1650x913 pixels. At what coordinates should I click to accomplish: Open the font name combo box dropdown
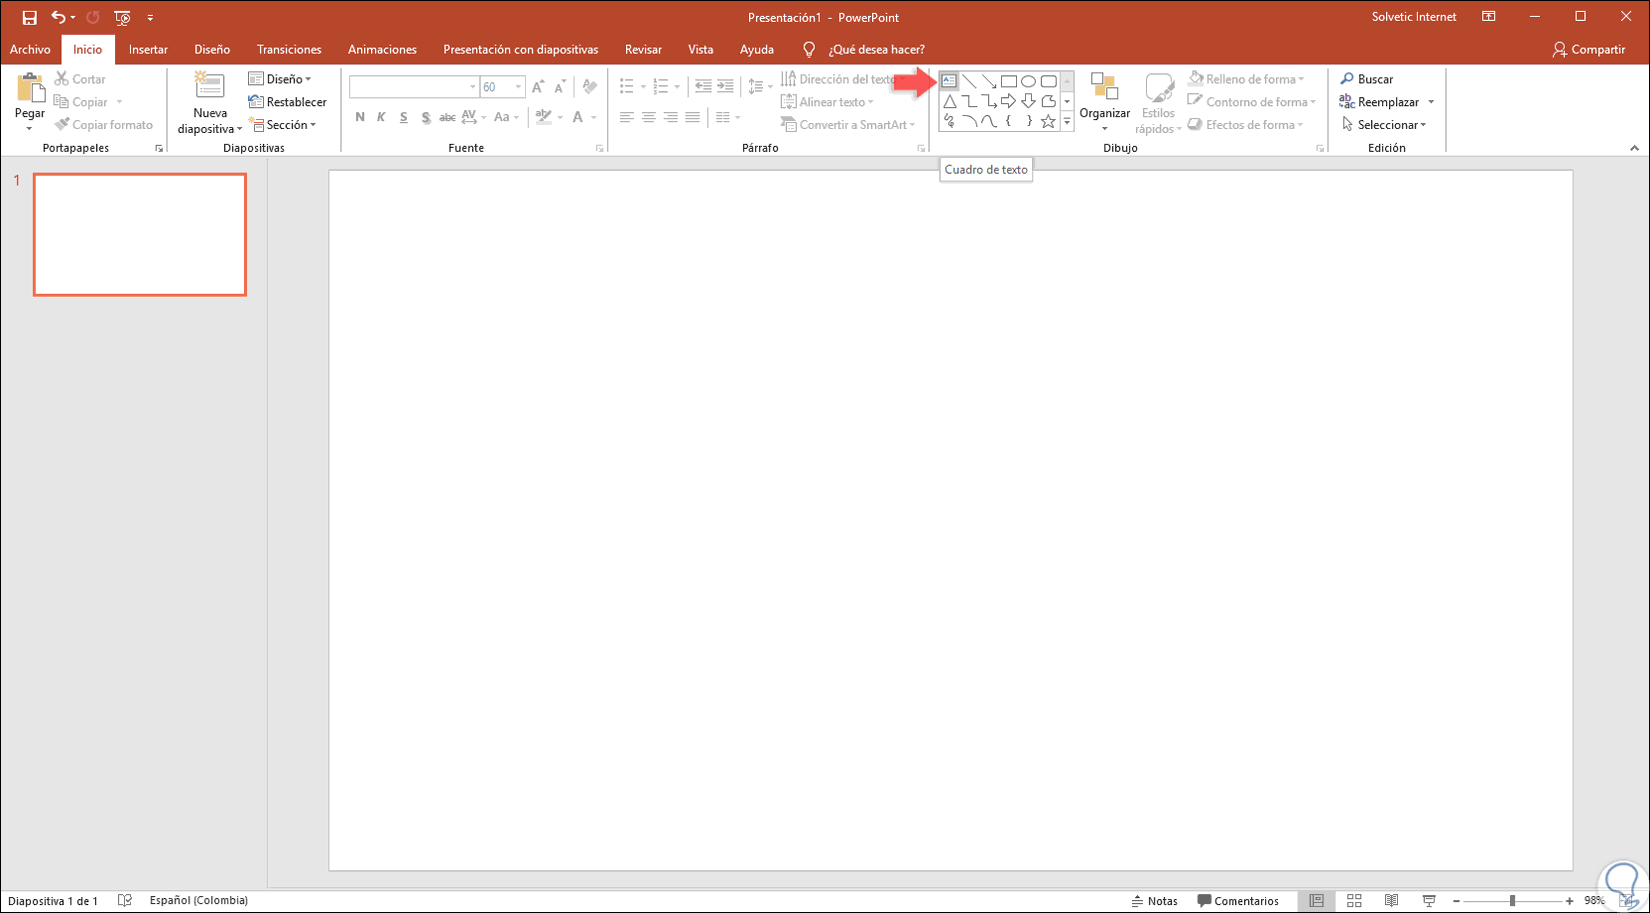[472, 87]
